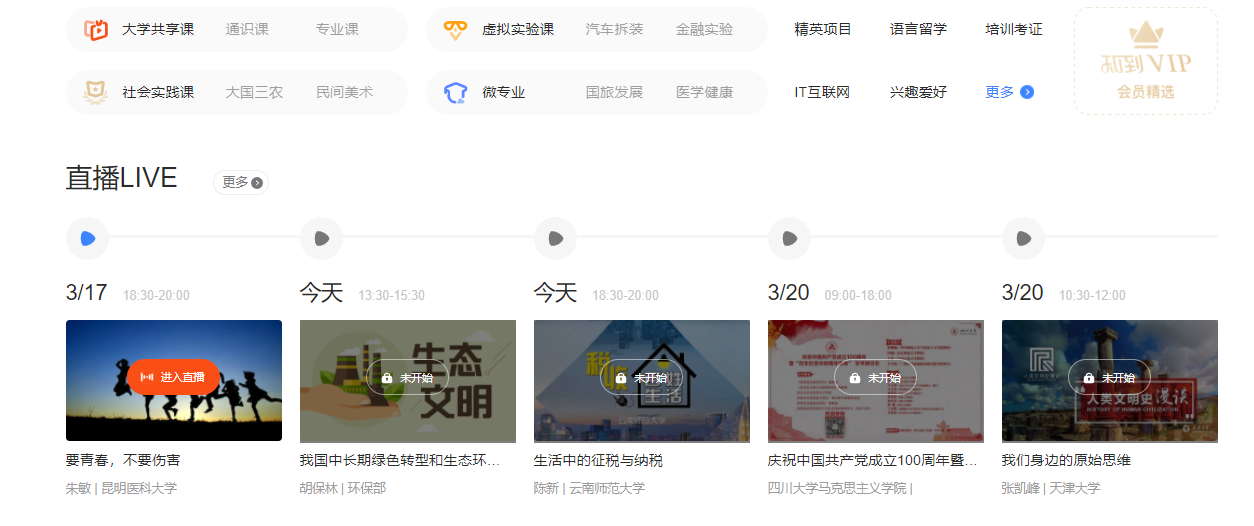1254x526 pixels.
Task: Open the IT互联网 link
Action: [x=822, y=92]
